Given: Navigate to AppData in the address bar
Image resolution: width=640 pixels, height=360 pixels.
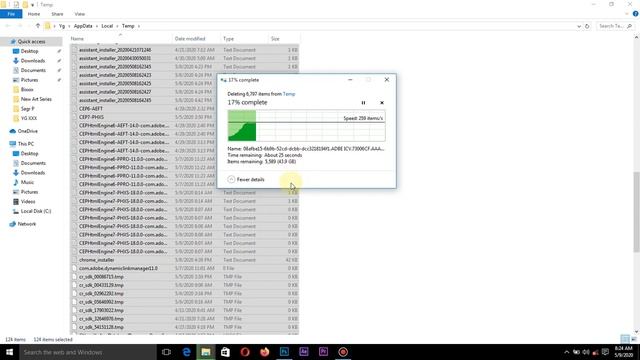Looking at the screenshot, I should pyautogui.click(x=83, y=26).
